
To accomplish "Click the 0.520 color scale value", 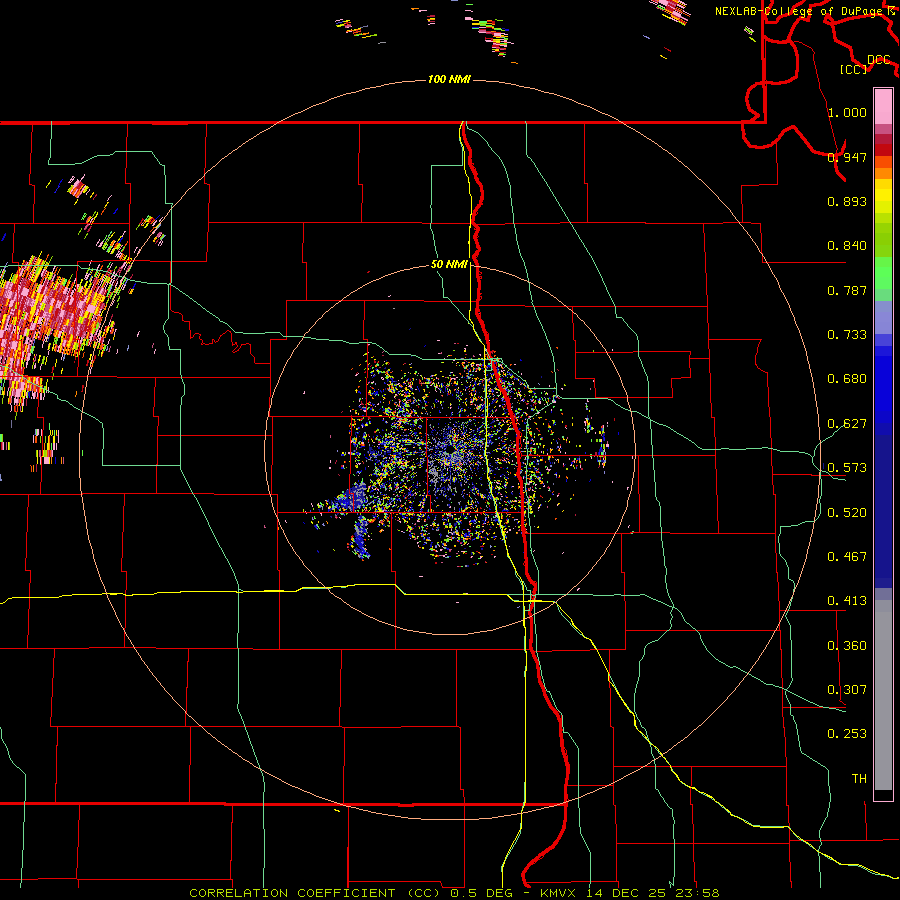I will click(847, 513).
